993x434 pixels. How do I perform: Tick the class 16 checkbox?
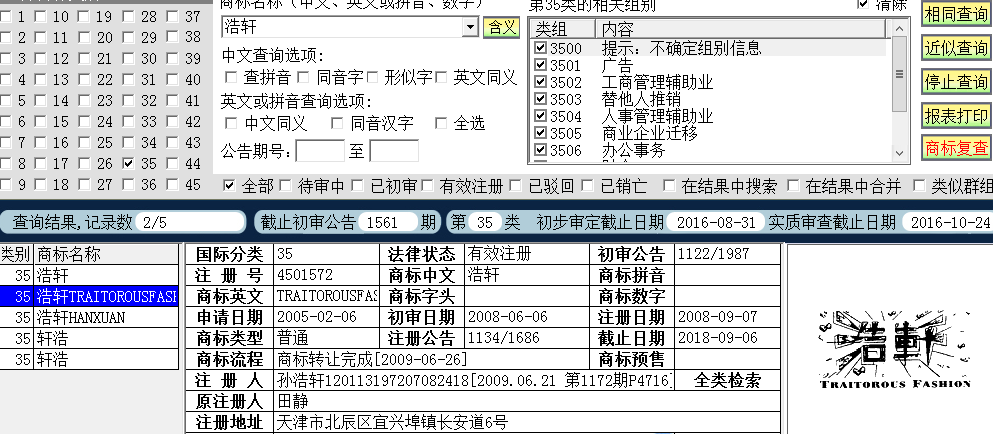coord(41,143)
